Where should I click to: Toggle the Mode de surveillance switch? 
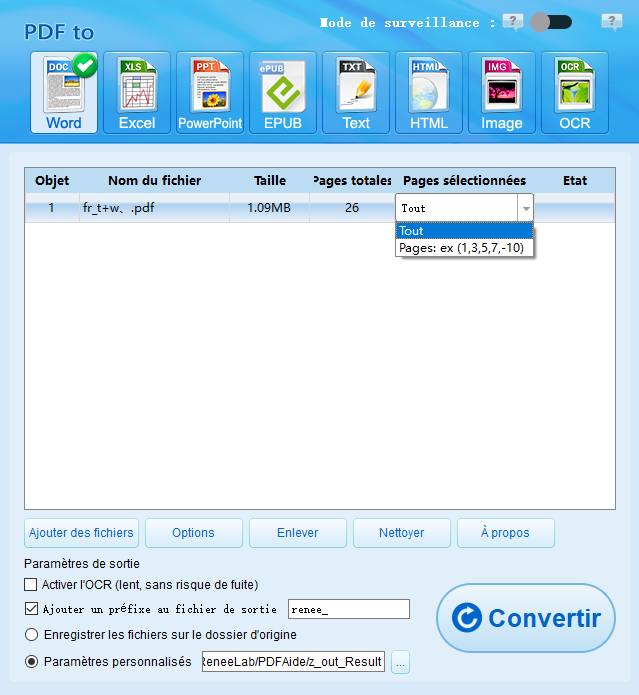[551, 22]
